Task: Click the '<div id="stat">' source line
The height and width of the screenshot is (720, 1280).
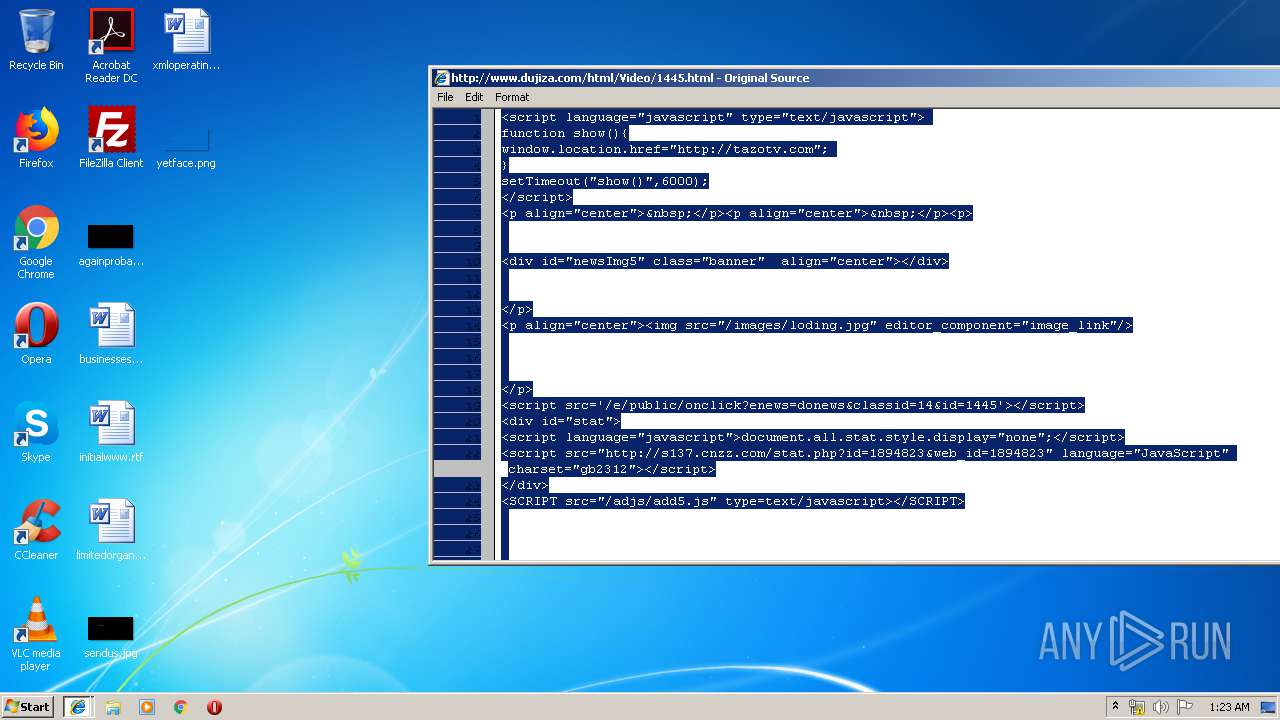Action: pyautogui.click(x=561, y=421)
